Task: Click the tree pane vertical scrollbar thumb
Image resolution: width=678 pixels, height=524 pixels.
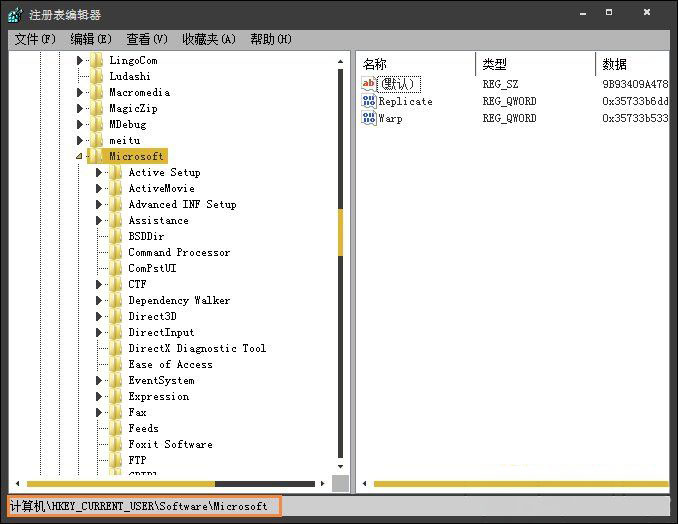Action: (340, 233)
